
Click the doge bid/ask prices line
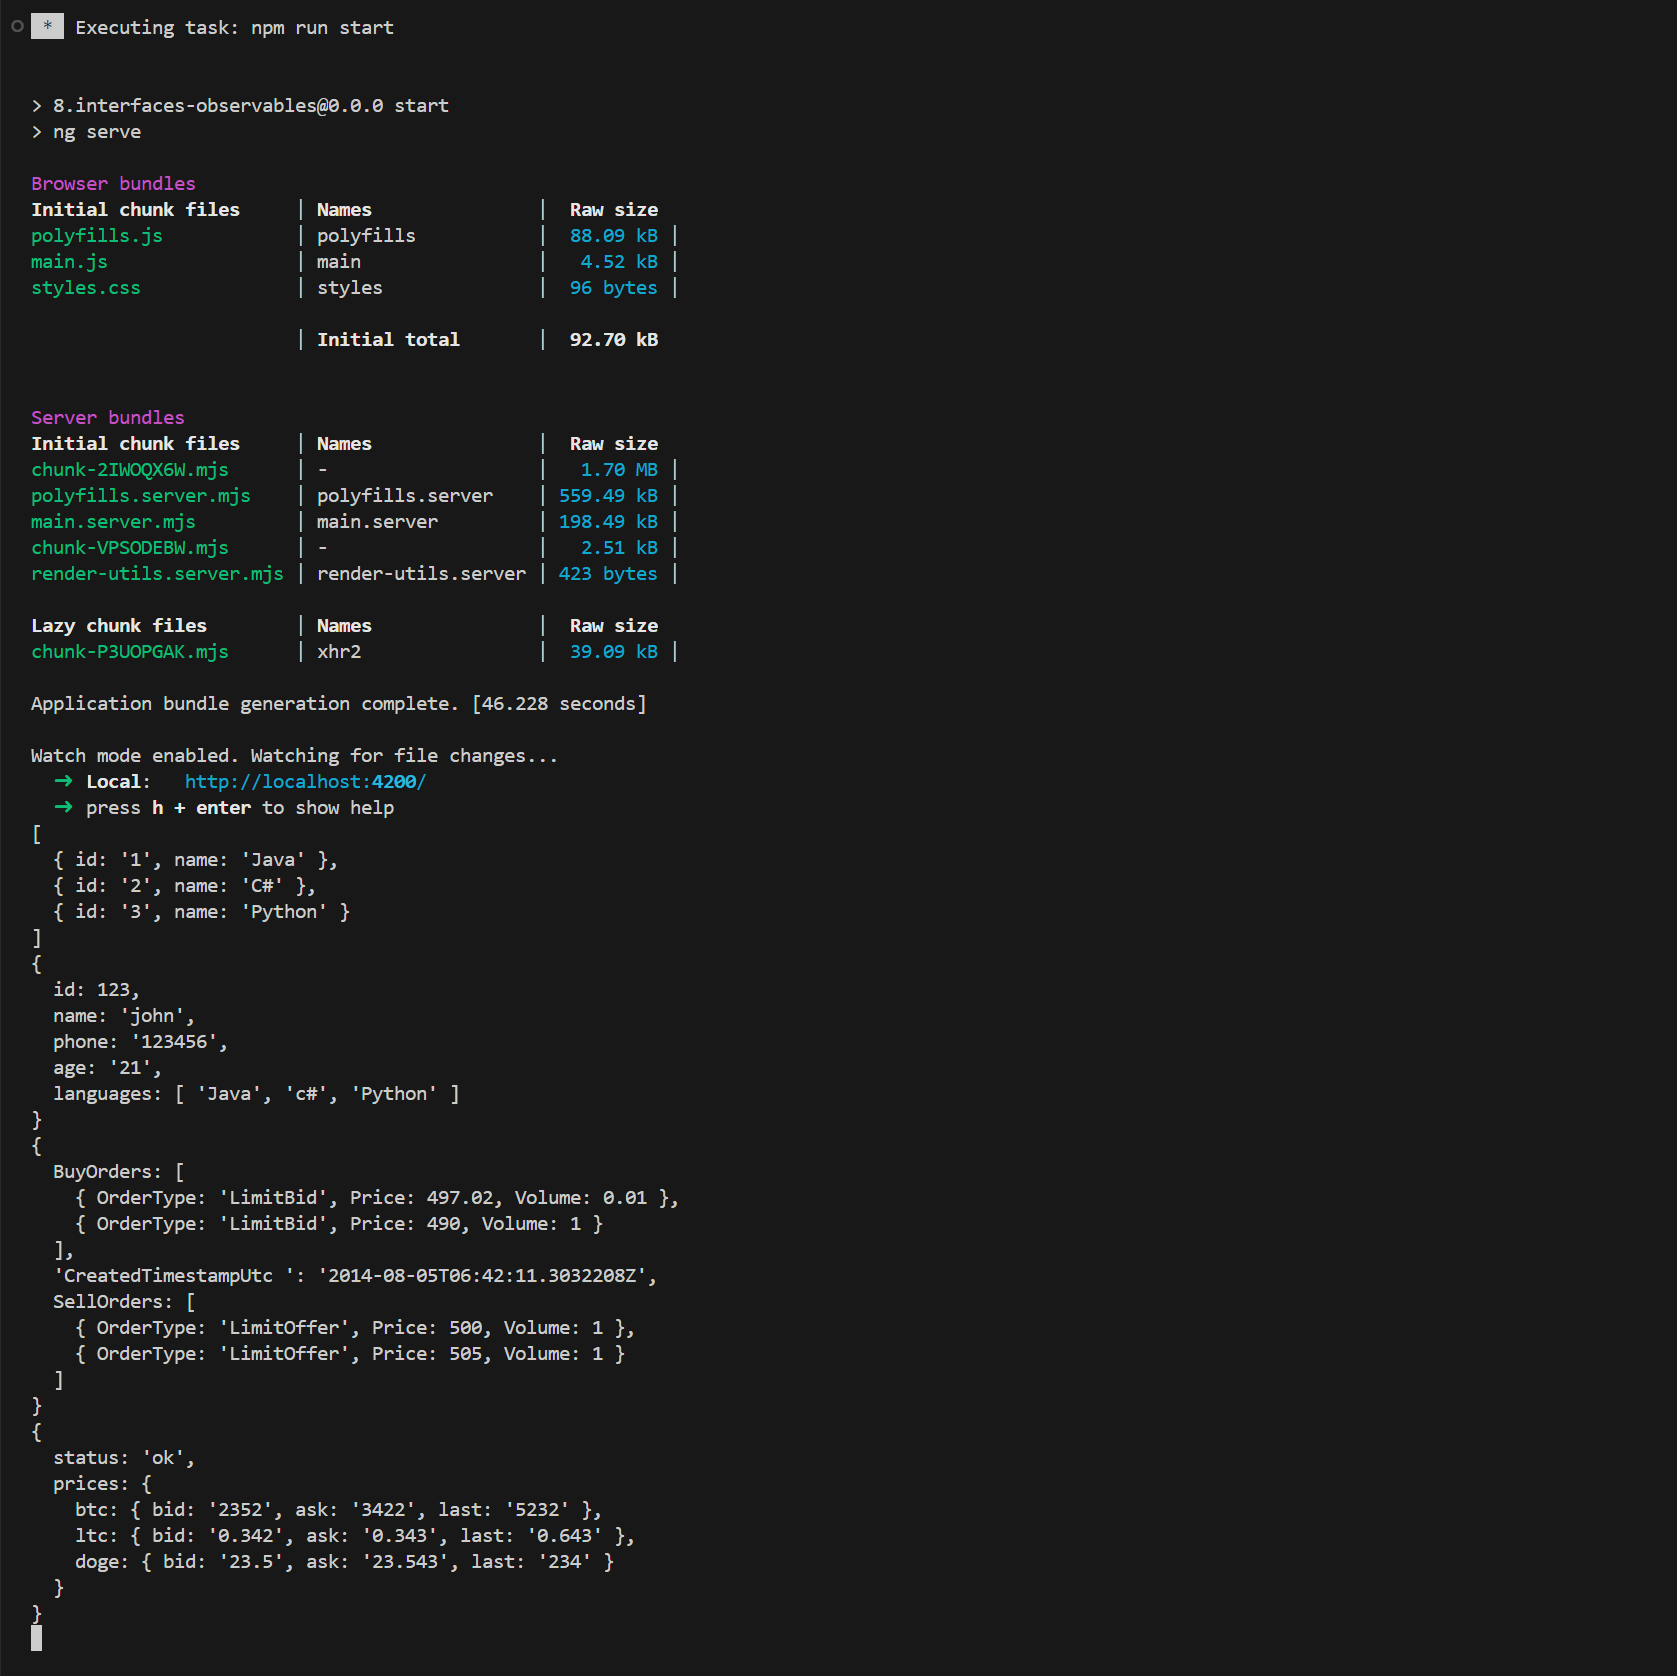(x=344, y=1562)
